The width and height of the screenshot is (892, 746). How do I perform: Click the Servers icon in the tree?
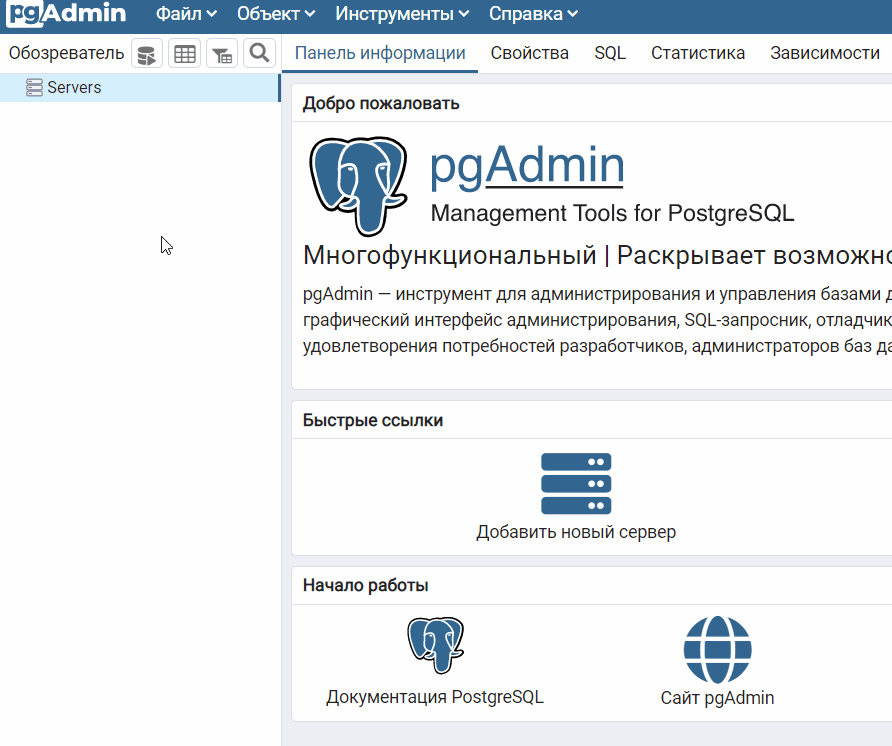click(34, 88)
